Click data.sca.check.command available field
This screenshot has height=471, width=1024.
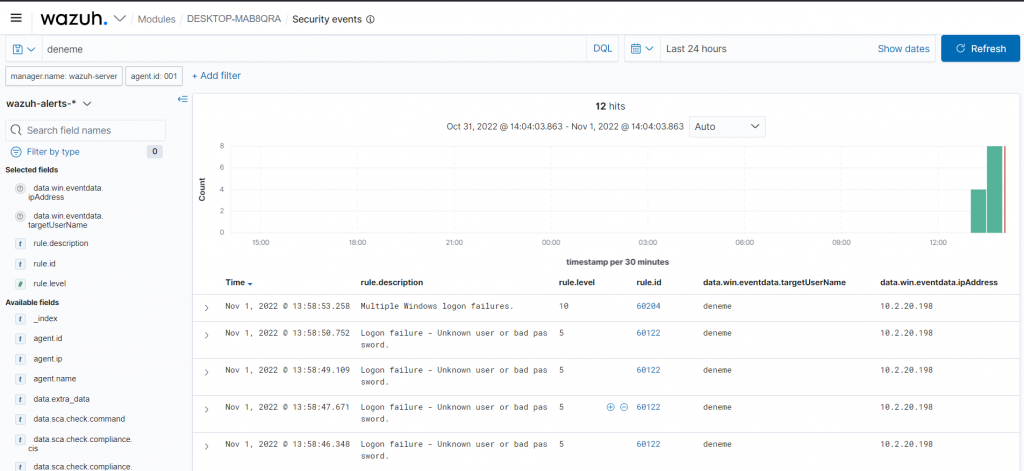[x=79, y=419]
